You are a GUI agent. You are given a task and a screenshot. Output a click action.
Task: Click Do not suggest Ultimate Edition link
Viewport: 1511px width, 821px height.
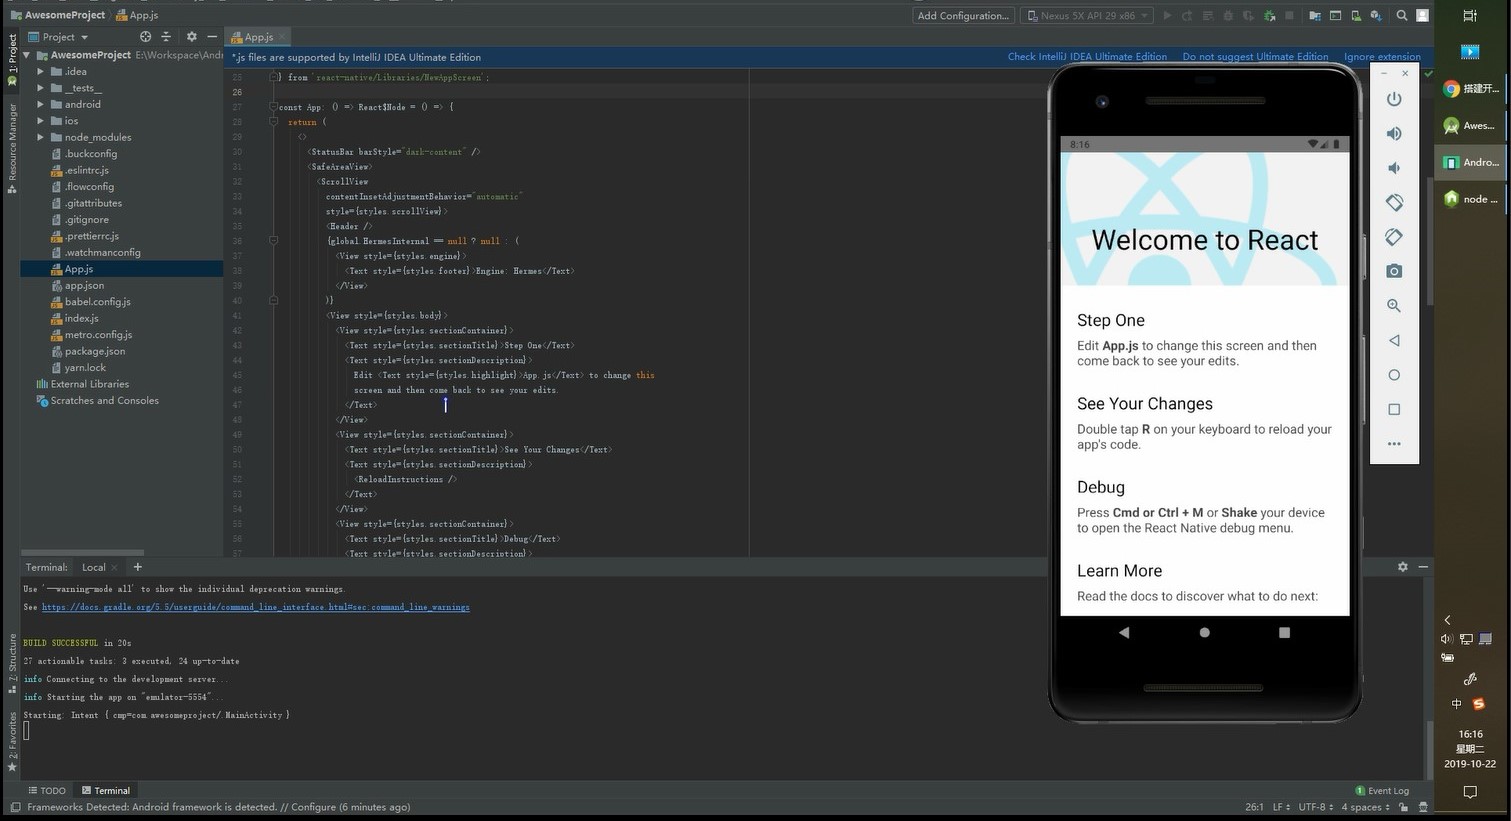[x=1255, y=57]
